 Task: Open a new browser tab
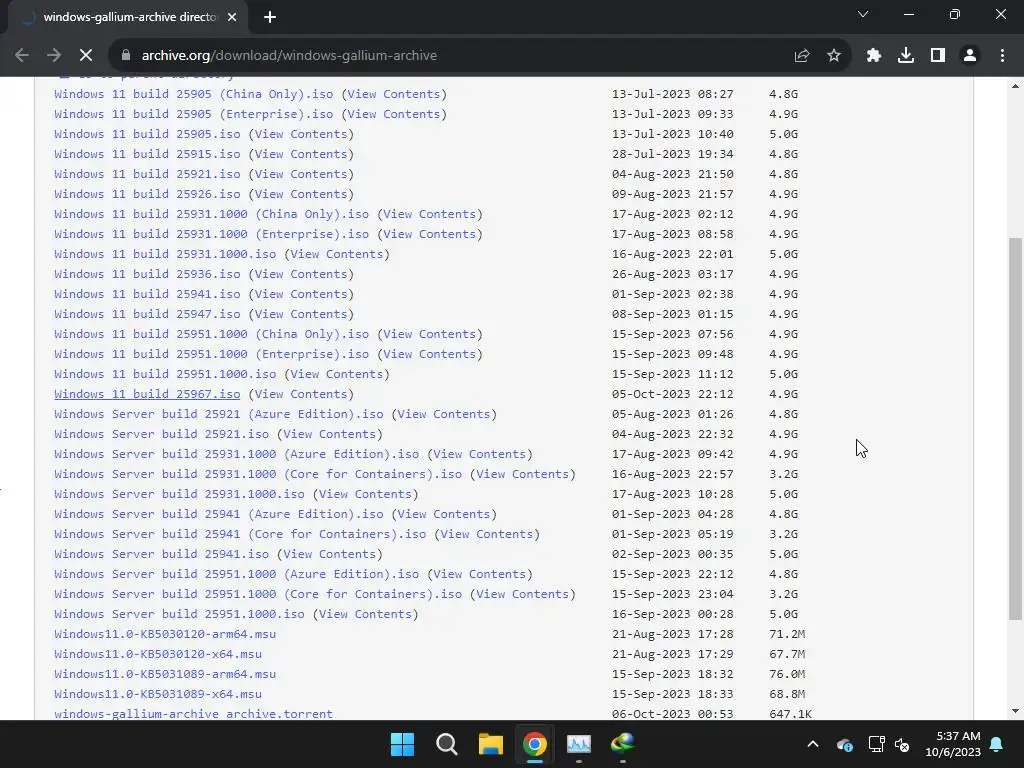coord(270,17)
